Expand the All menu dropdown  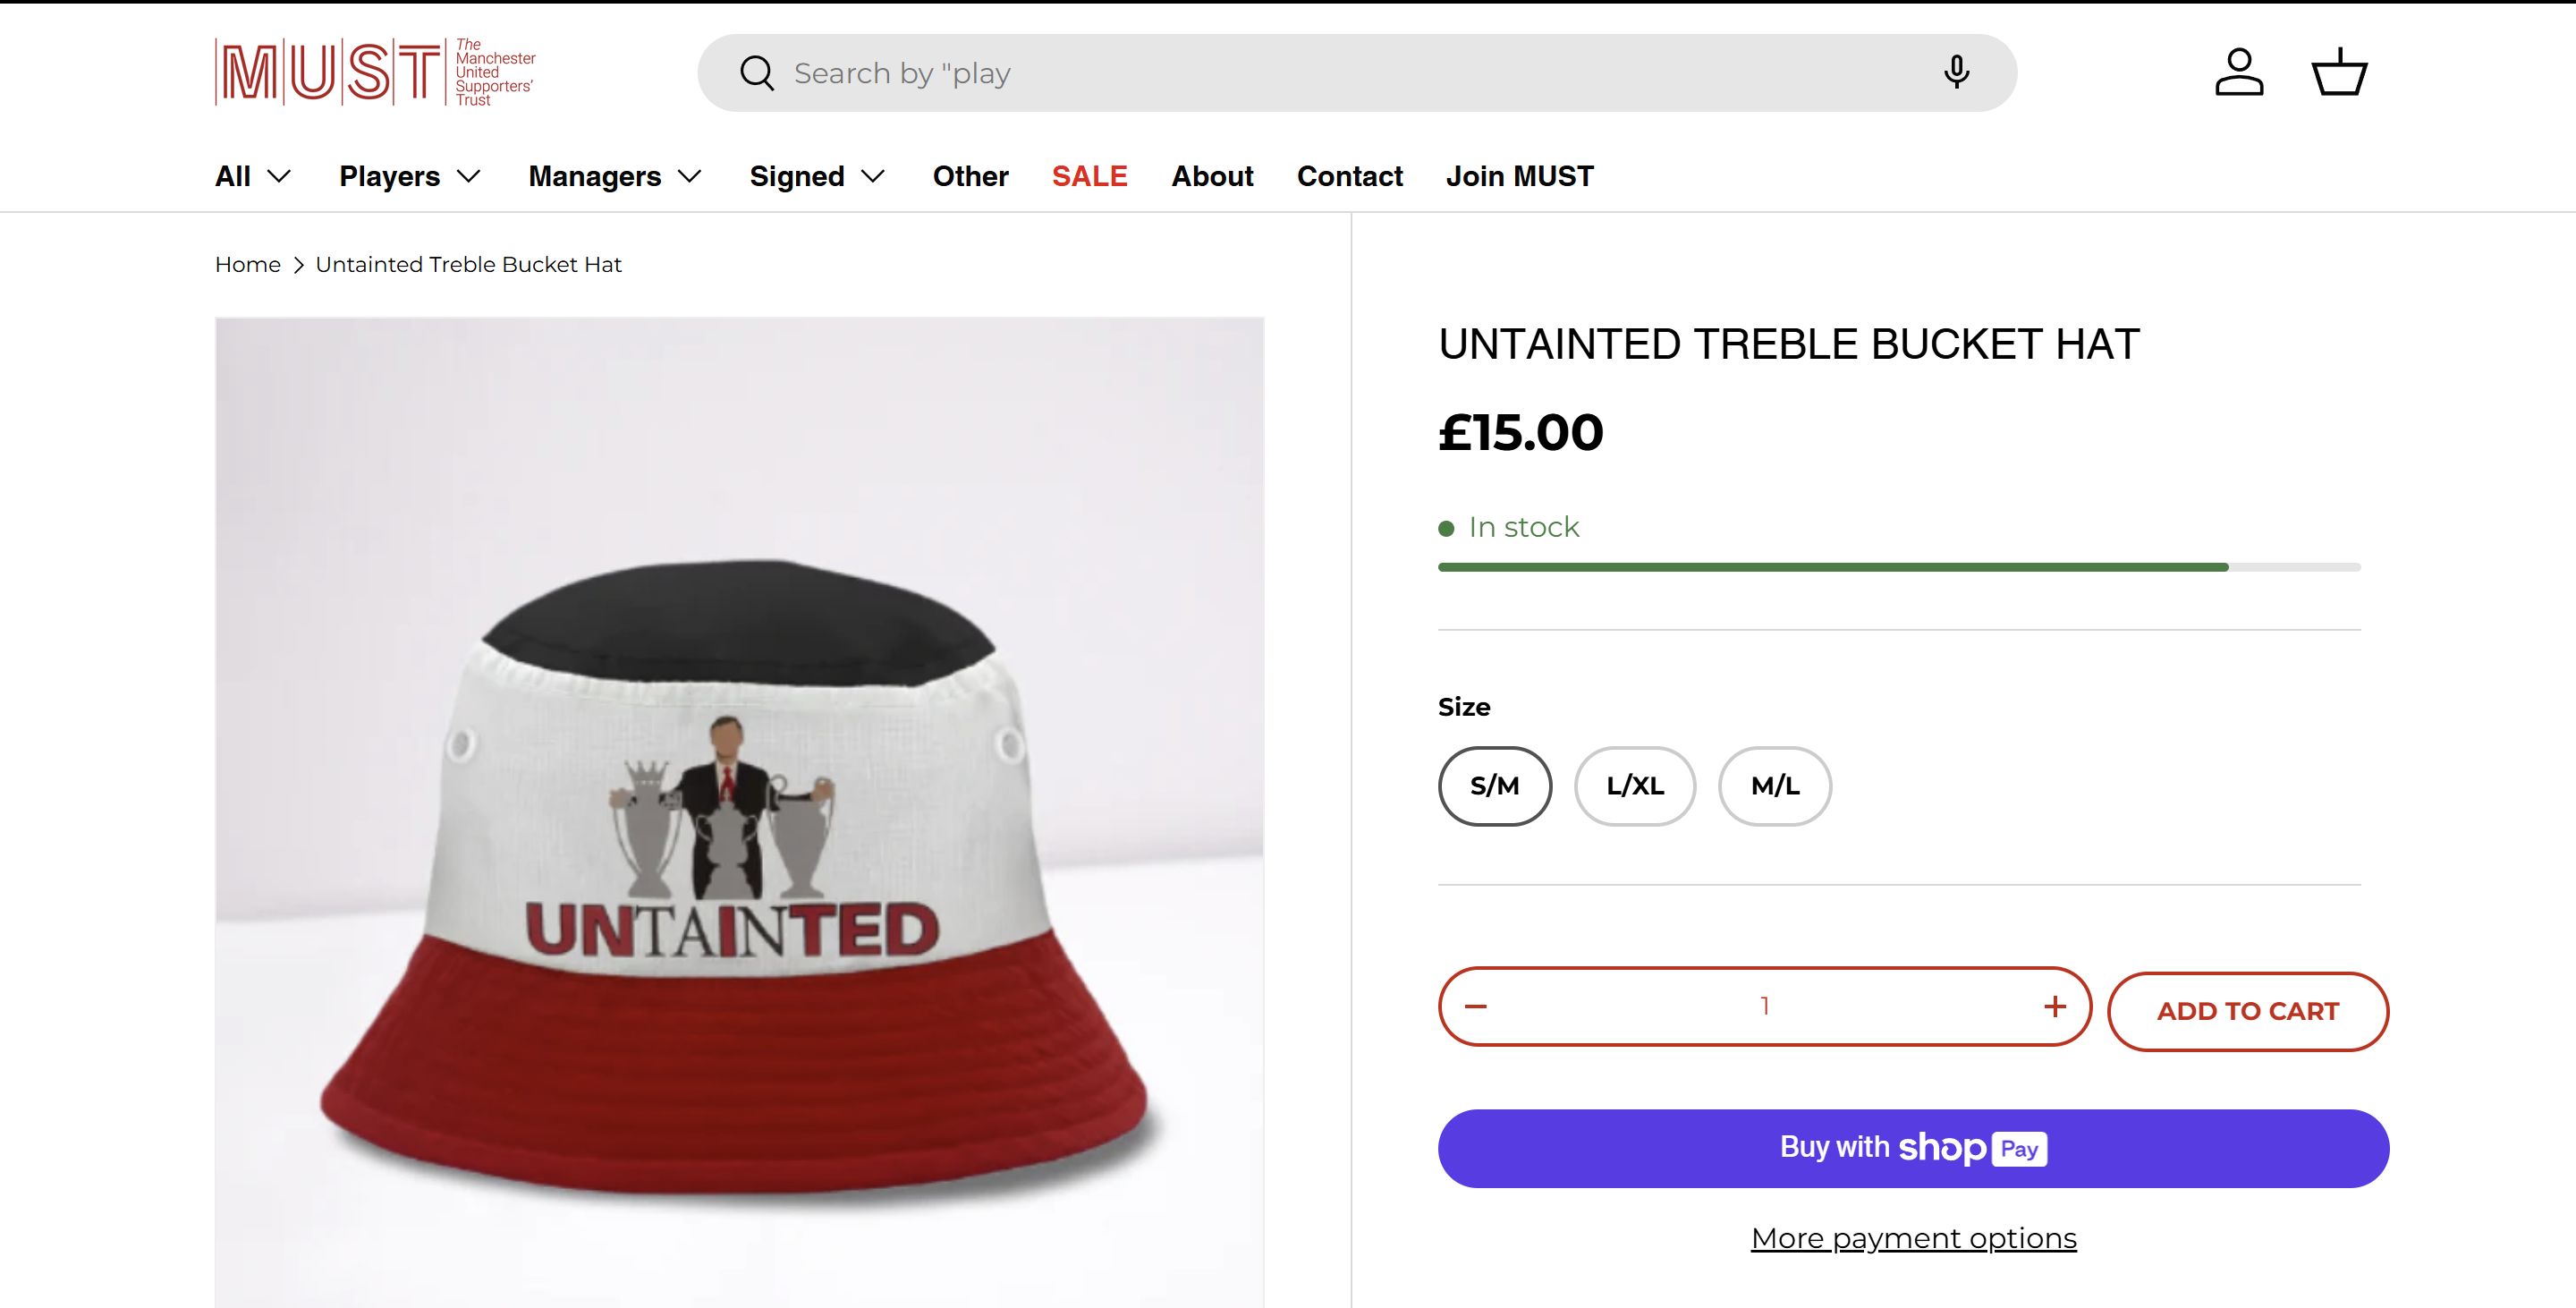point(253,176)
